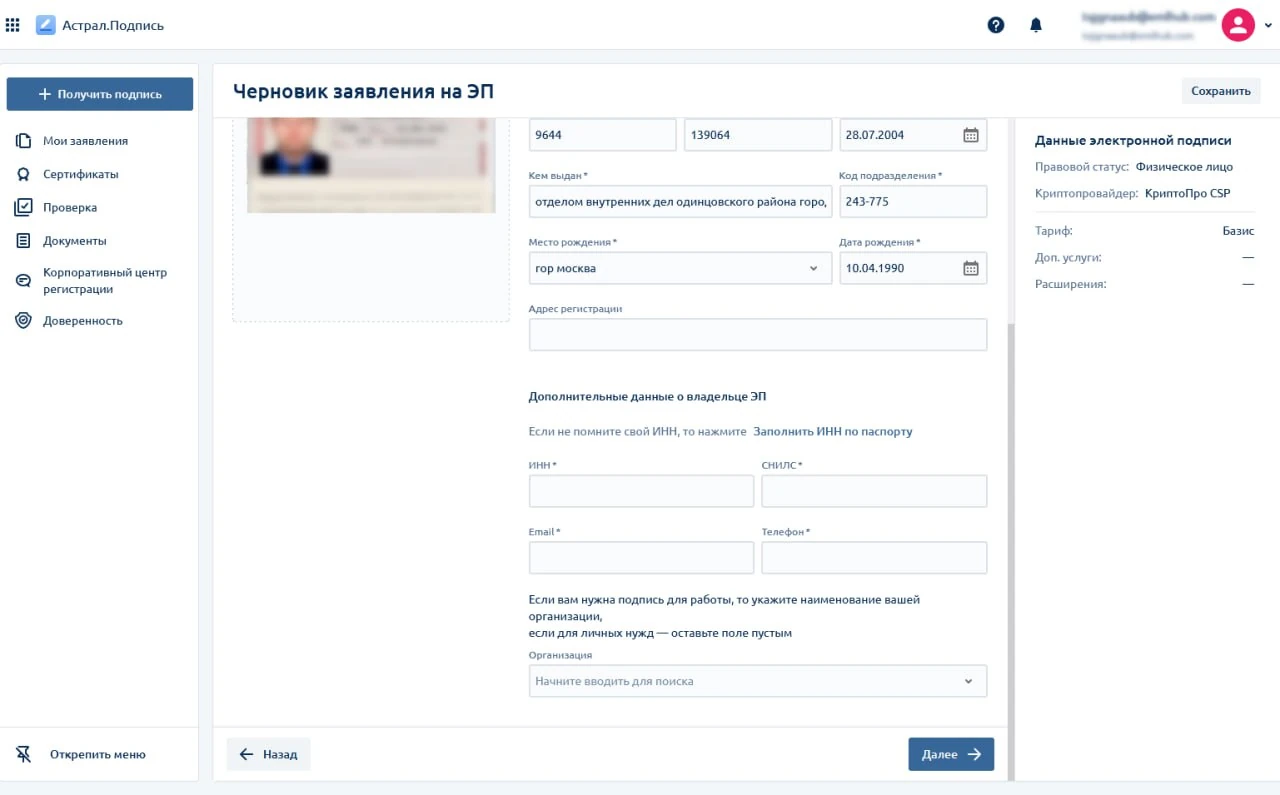Open calendar for passport issue date
Screen dimensions: 1280x795
[970, 135]
